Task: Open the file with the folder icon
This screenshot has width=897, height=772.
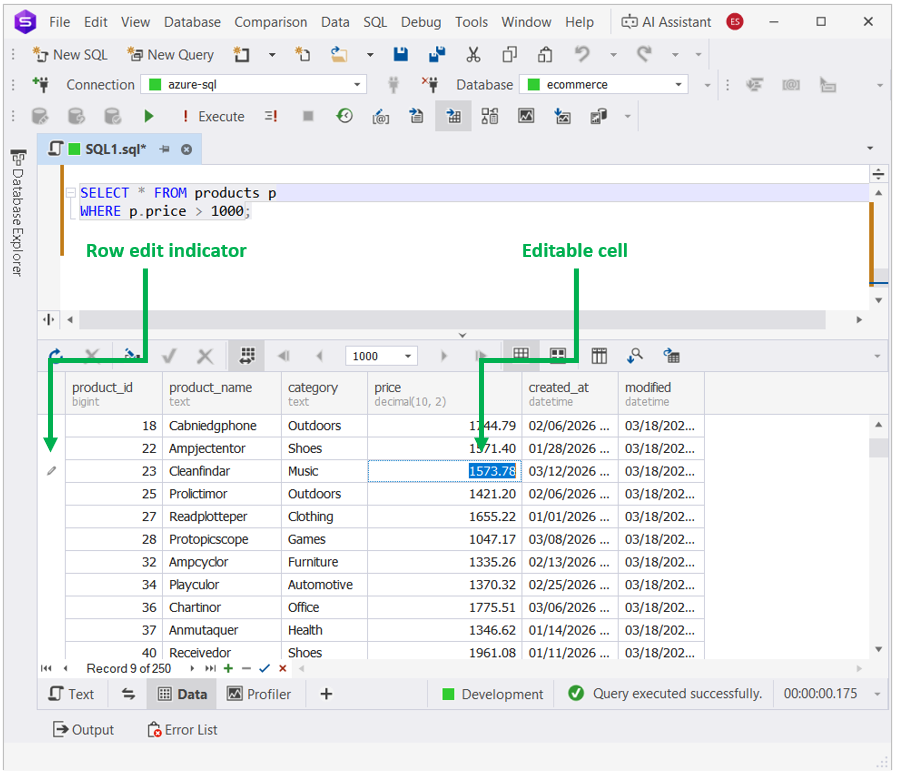Action: (x=339, y=55)
